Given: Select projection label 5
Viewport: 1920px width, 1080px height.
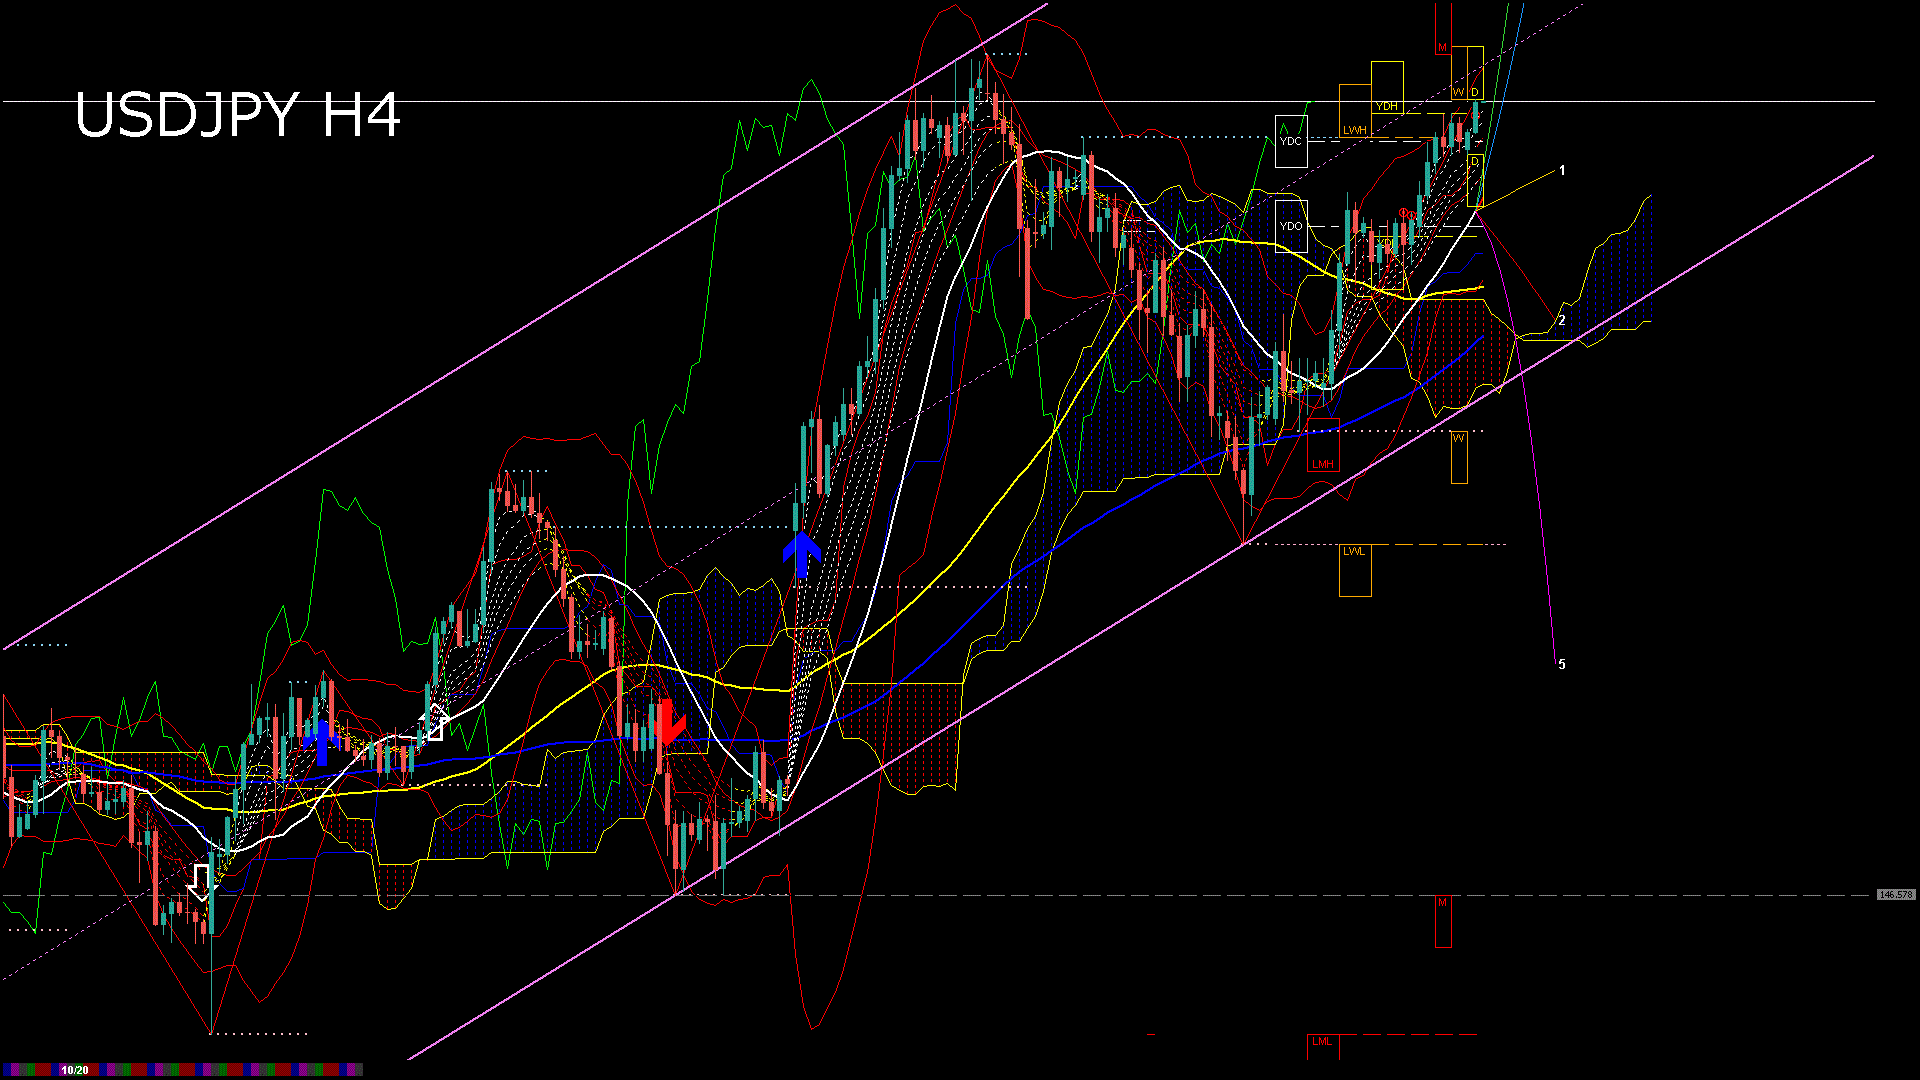Looking at the screenshot, I should (1562, 664).
